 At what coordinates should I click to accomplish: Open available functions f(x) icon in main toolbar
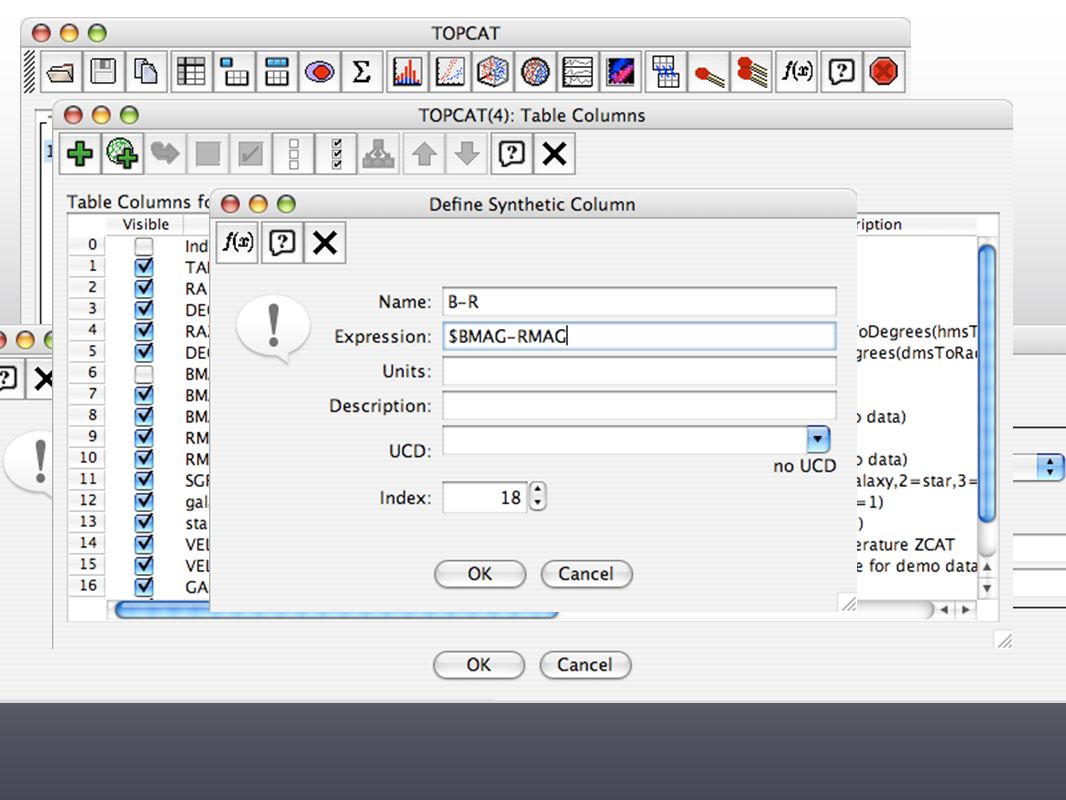[796, 71]
